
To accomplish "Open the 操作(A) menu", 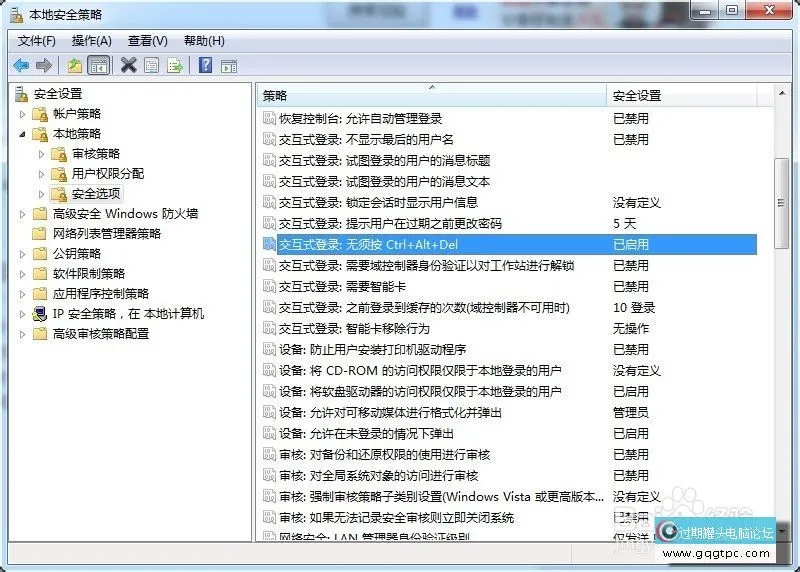I will tap(92, 41).
